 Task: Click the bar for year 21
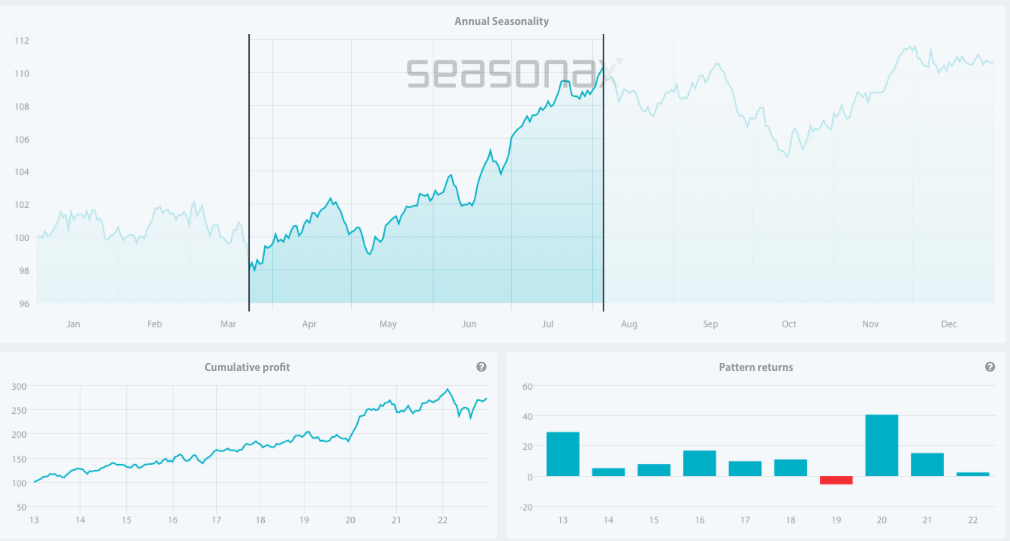(927, 465)
